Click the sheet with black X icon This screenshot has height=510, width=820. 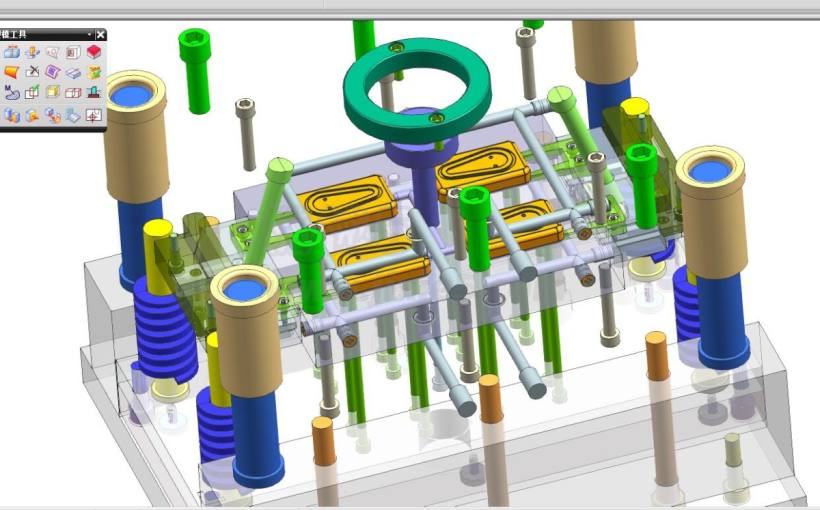(x=32, y=72)
